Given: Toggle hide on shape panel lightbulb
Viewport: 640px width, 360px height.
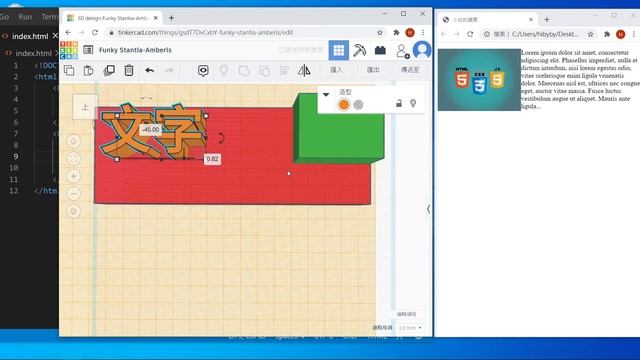Looking at the screenshot, I should point(413,103).
